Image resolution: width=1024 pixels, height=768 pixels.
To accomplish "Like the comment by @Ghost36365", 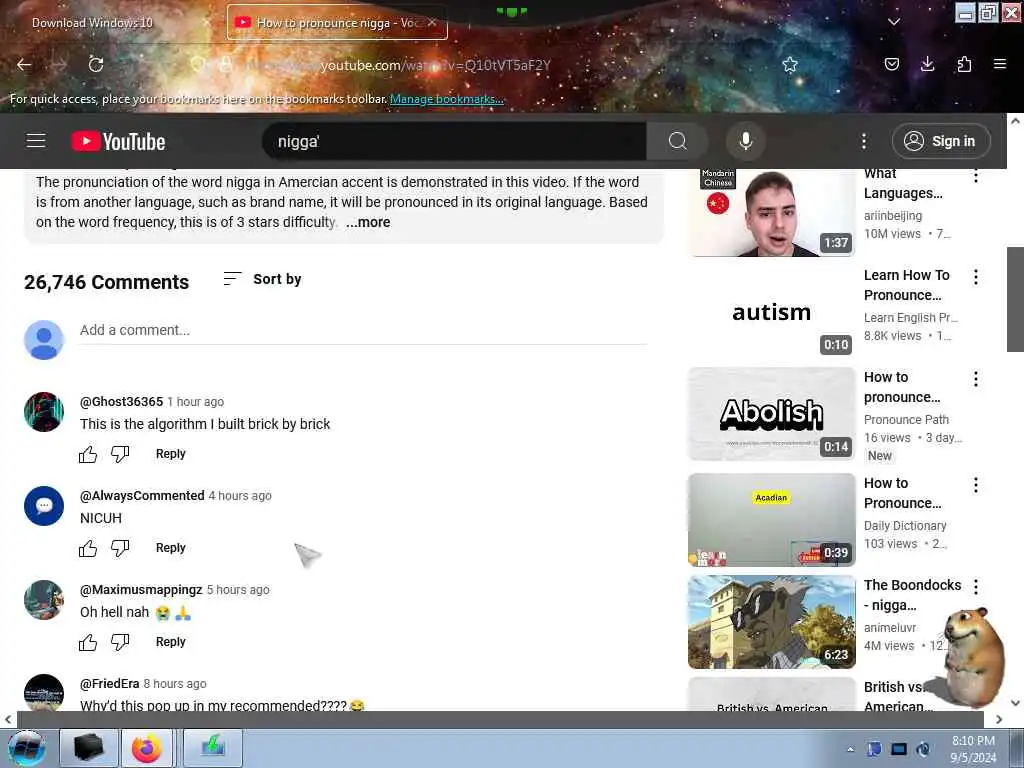I will [x=88, y=454].
